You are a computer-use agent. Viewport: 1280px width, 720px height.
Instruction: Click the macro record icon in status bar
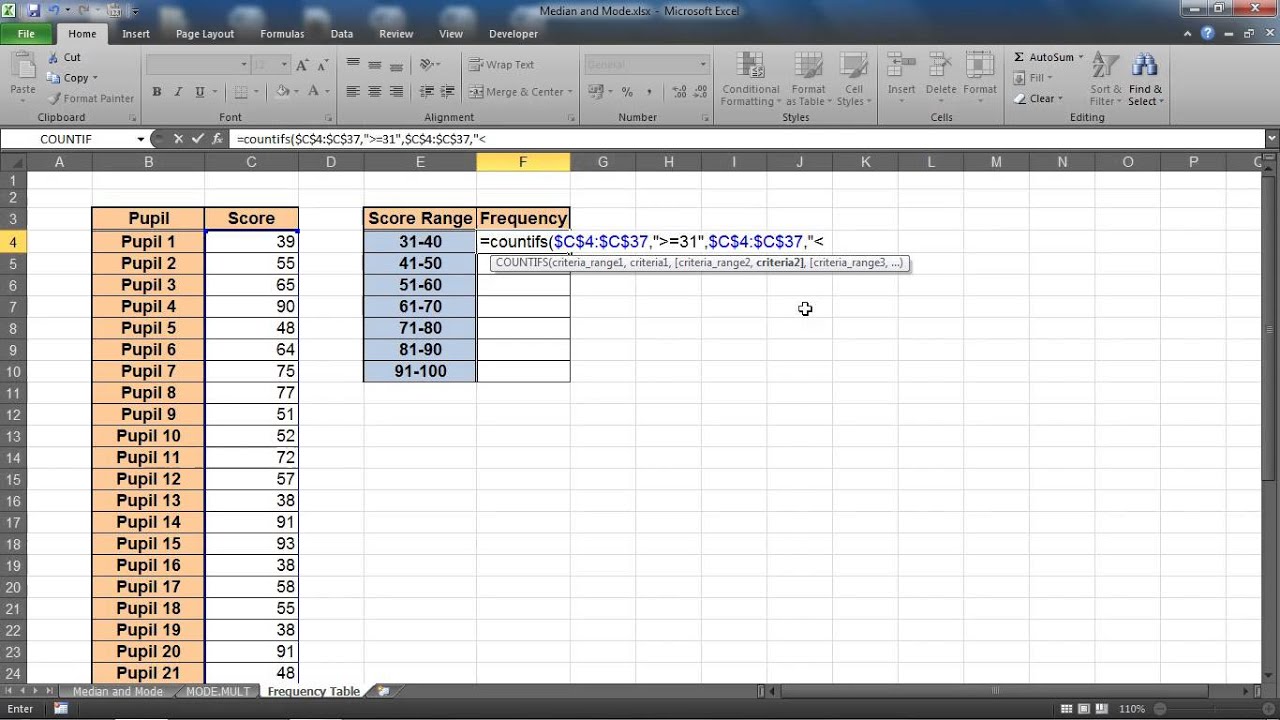(x=60, y=709)
